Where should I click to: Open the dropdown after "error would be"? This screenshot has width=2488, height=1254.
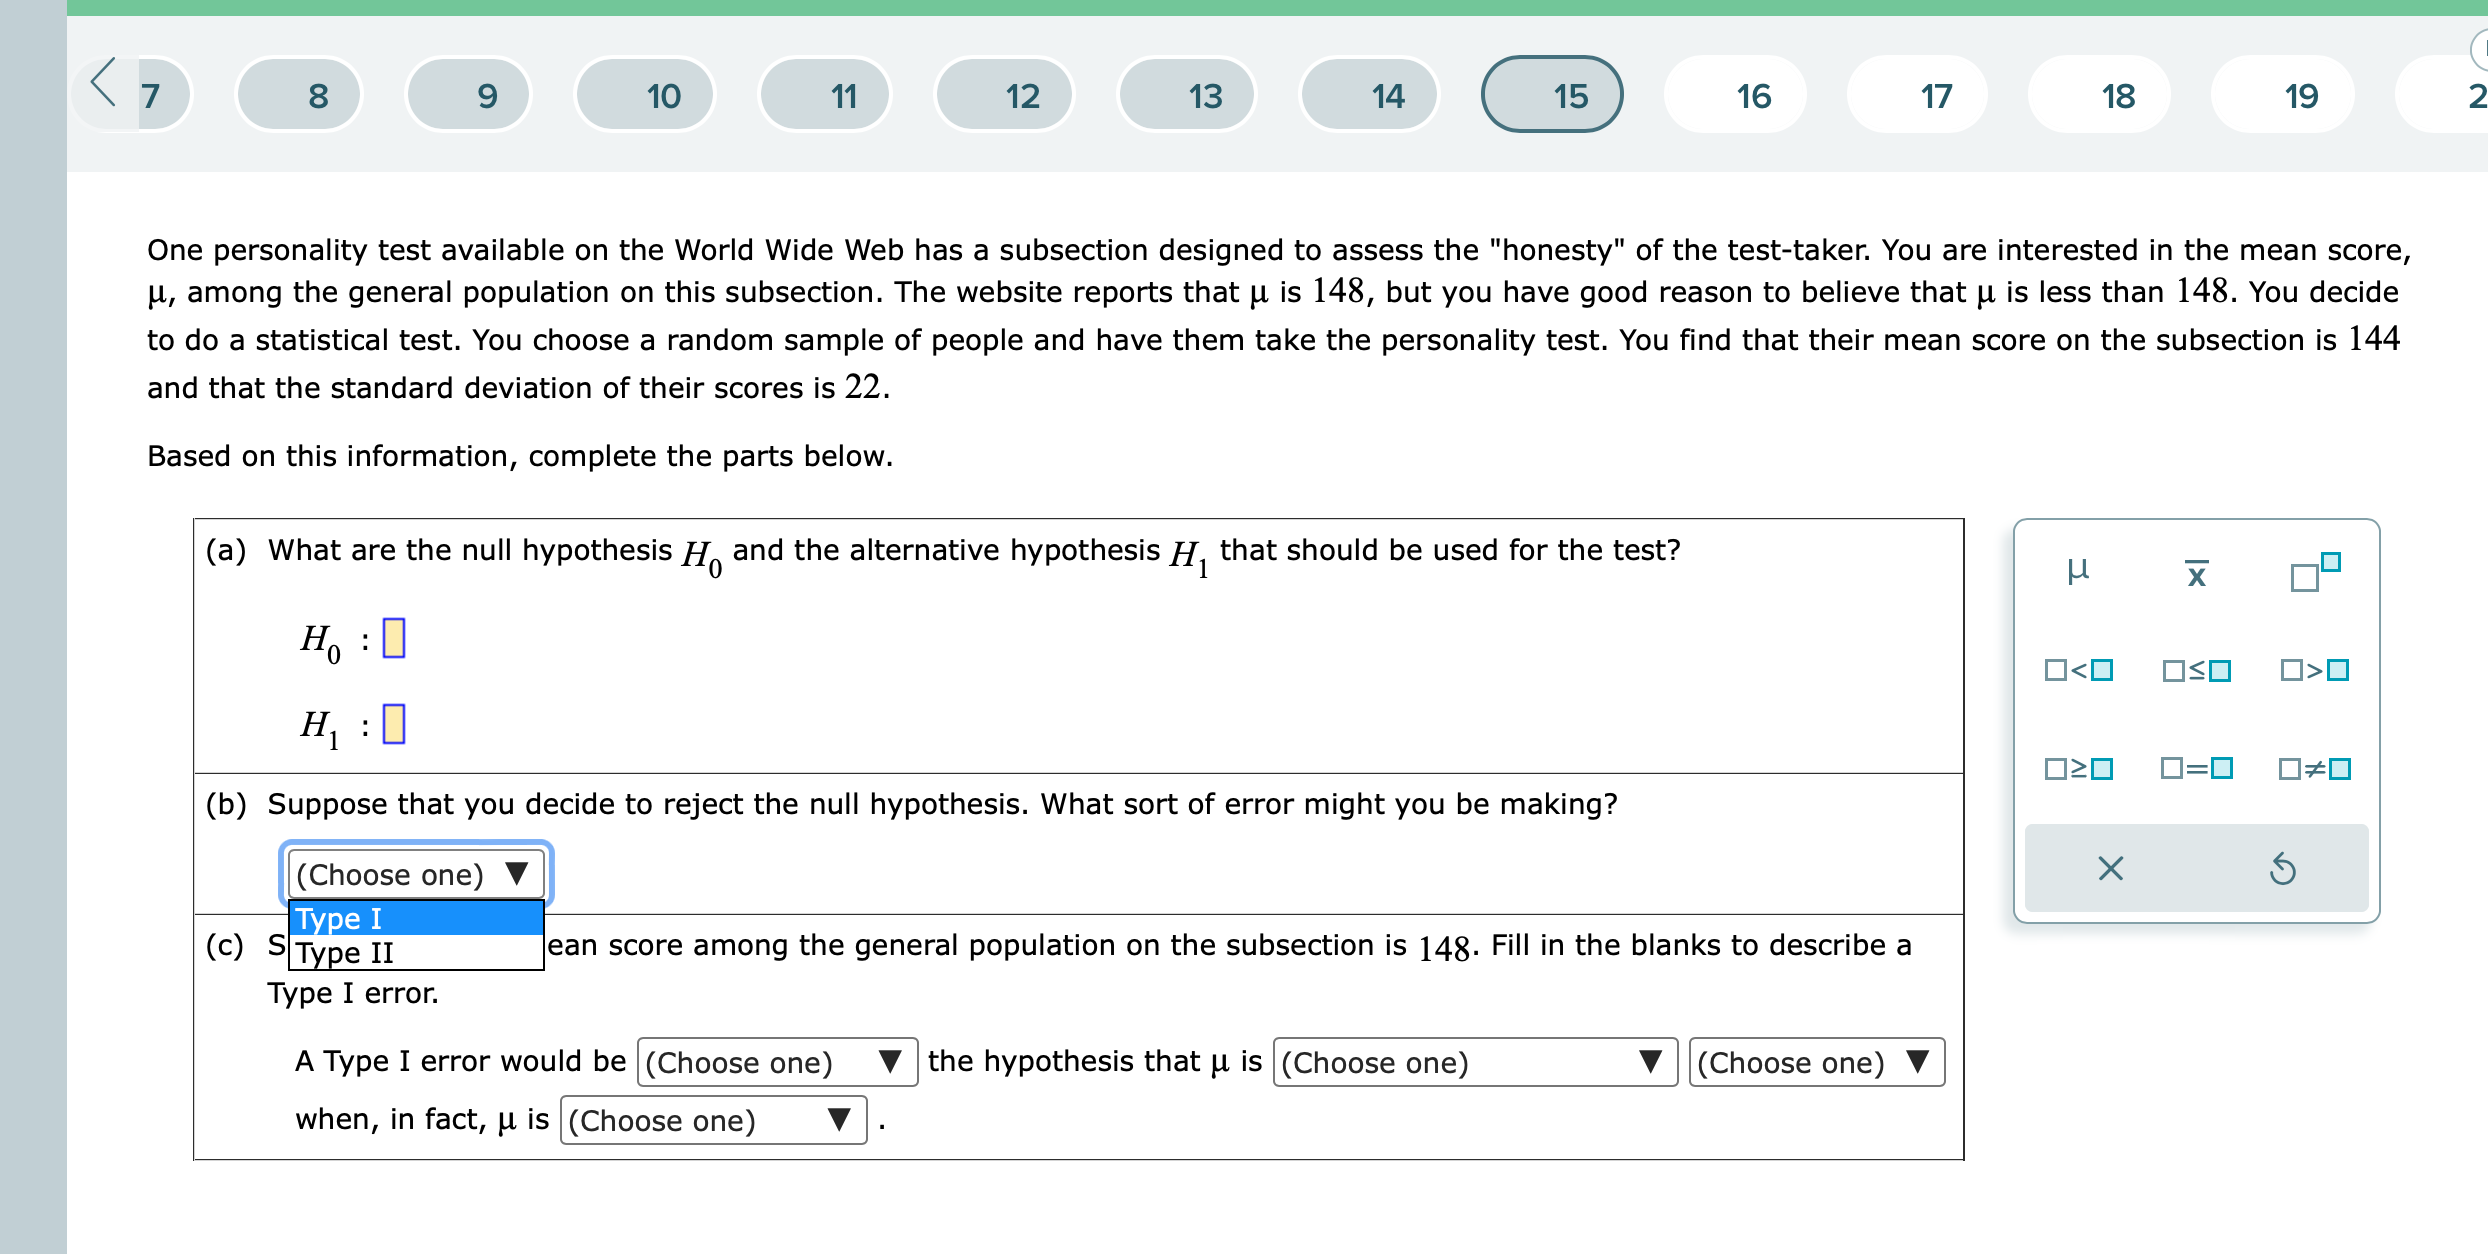pyautogui.click(x=776, y=1062)
